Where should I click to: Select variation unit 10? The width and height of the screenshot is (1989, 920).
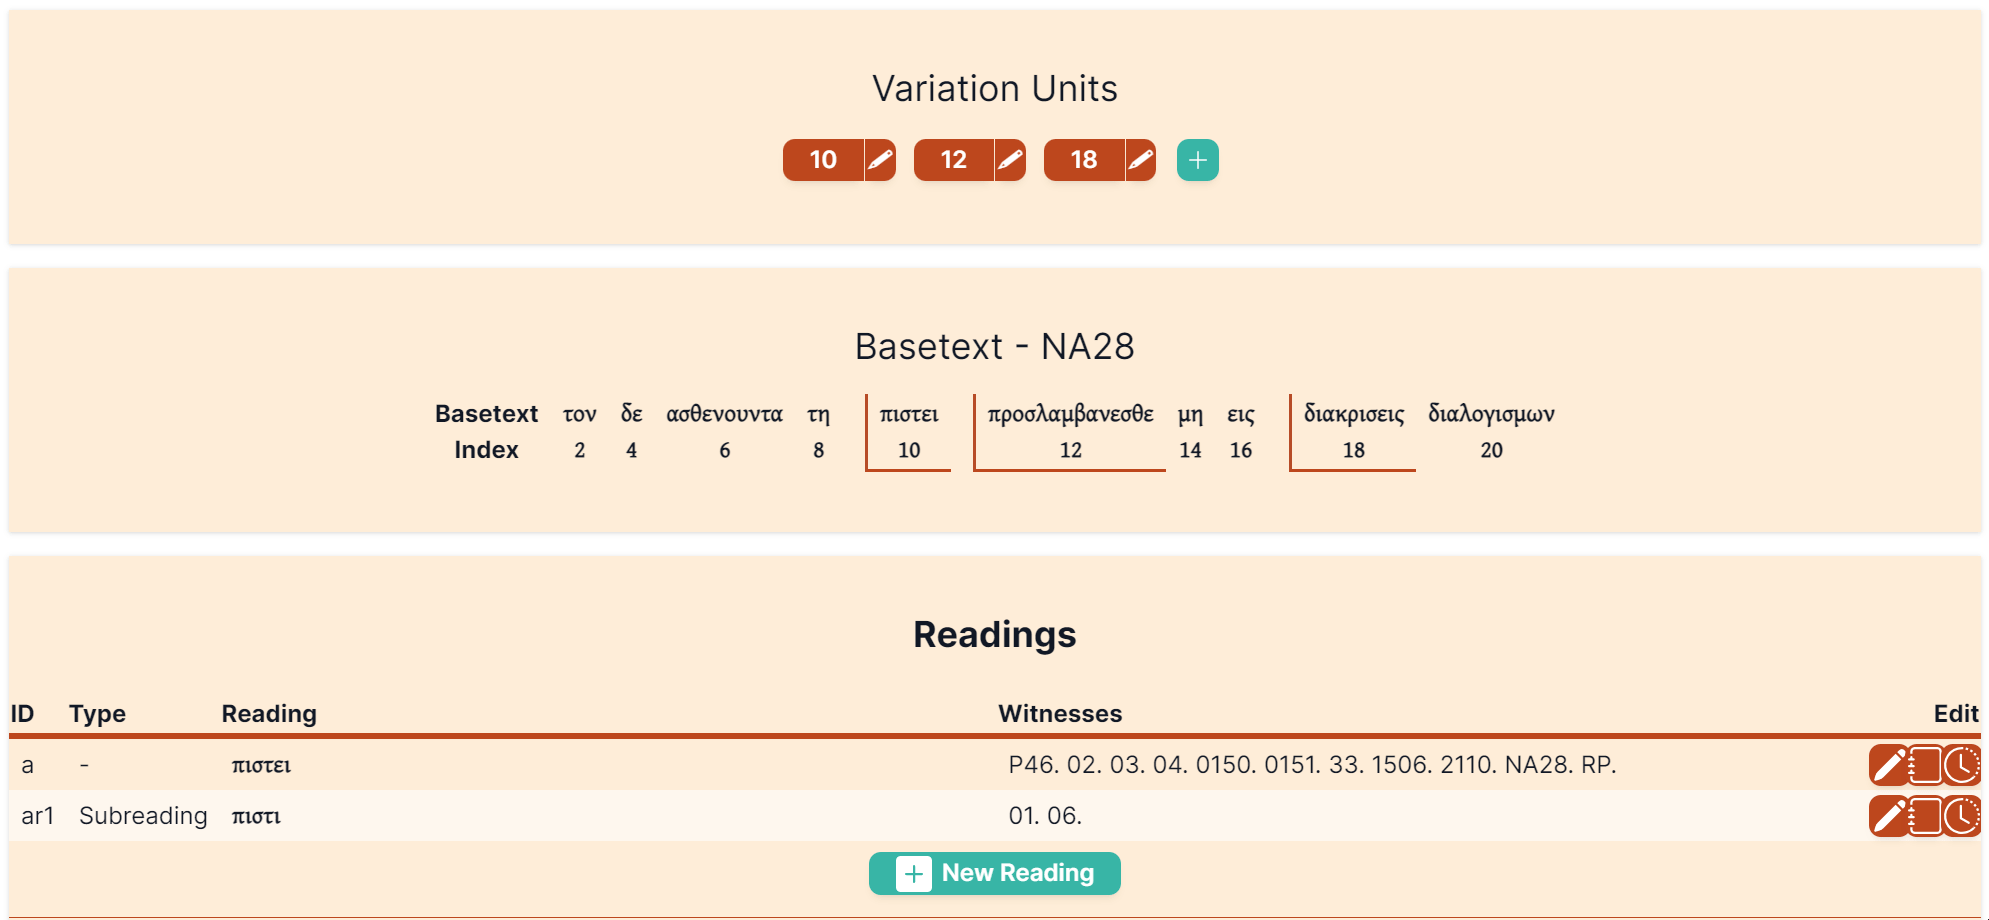coord(823,160)
